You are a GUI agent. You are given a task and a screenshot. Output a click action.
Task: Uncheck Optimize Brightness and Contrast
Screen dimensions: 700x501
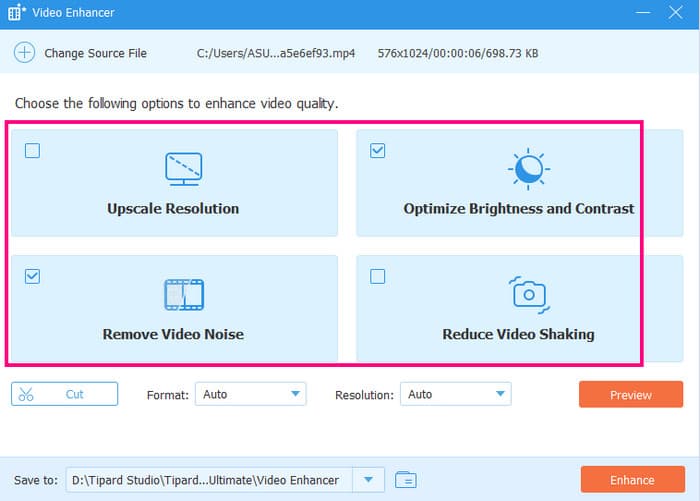tap(378, 150)
